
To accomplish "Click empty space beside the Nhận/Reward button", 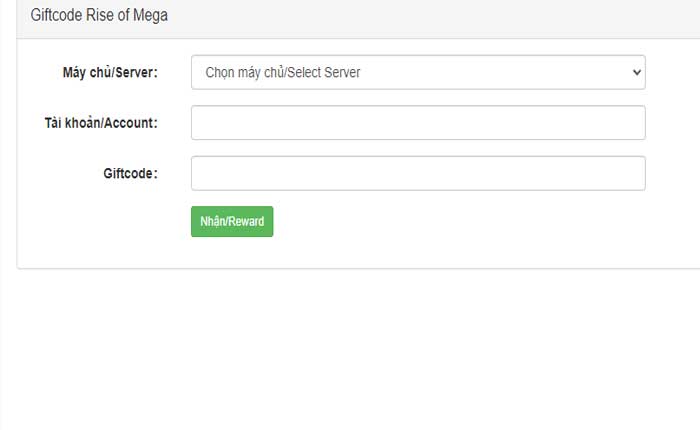I will pyautogui.click(x=450, y=222).
